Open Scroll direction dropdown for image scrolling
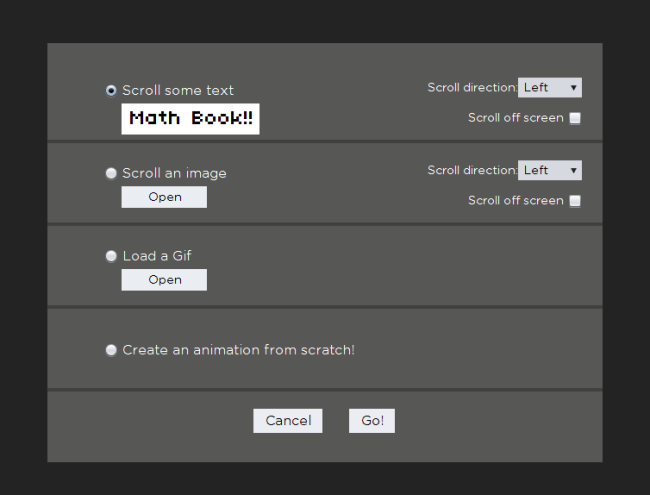650x495 pixels. click(550, 170)
